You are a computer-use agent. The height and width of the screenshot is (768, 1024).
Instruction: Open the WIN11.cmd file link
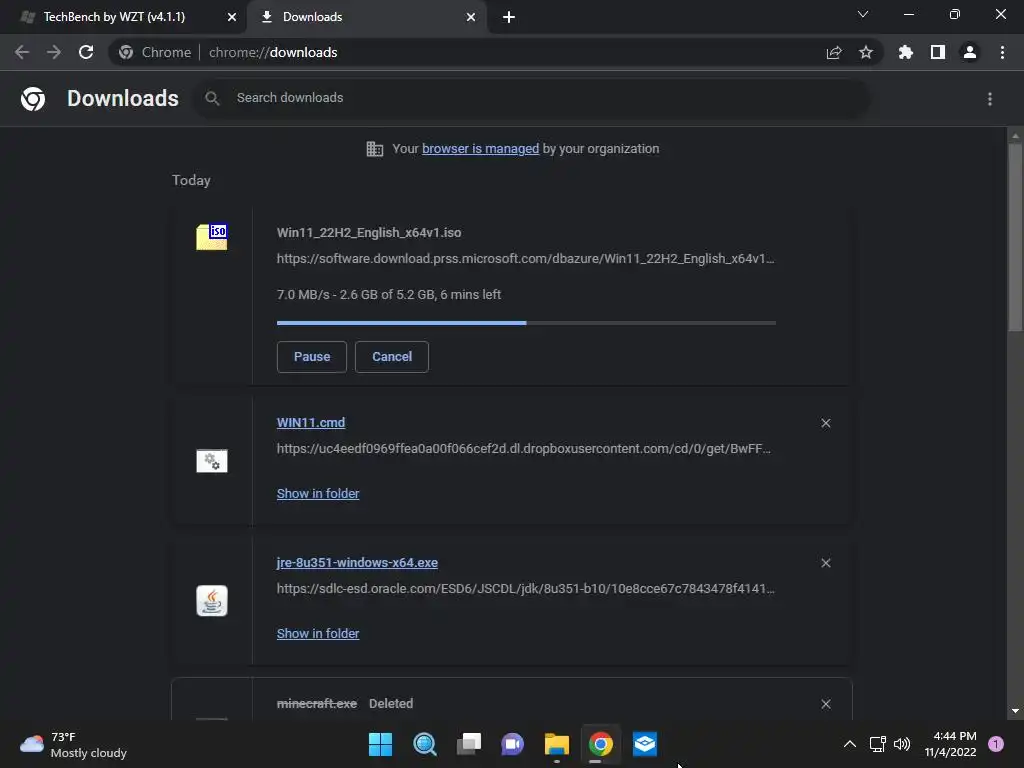click(x=311, y=423)
